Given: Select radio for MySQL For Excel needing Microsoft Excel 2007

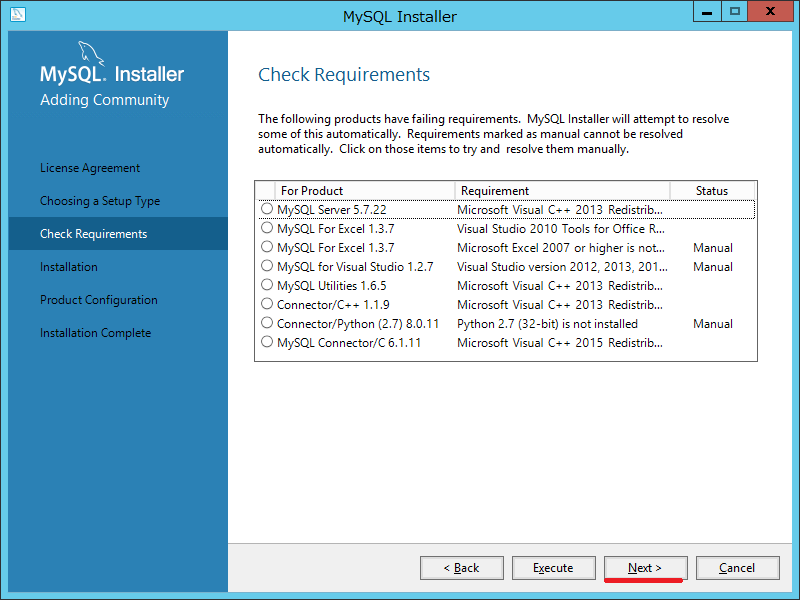Looking at the screenshot, I should point(267,247).
